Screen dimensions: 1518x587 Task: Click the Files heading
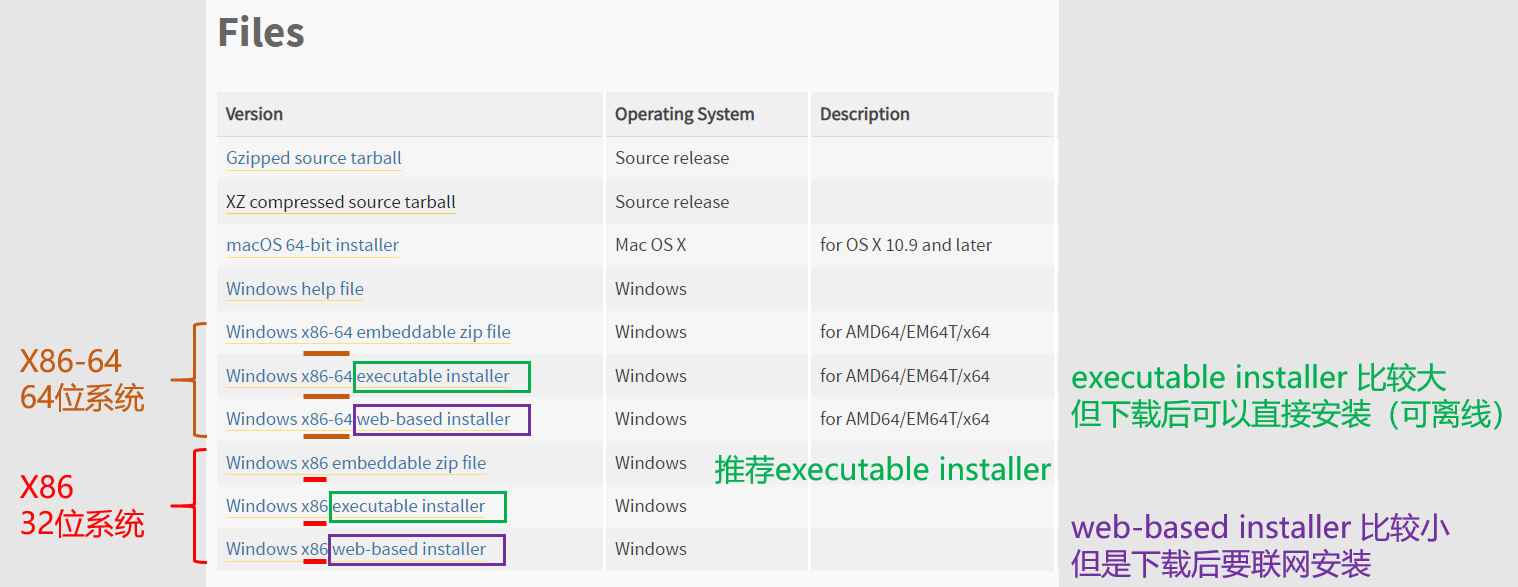[261, 32]
